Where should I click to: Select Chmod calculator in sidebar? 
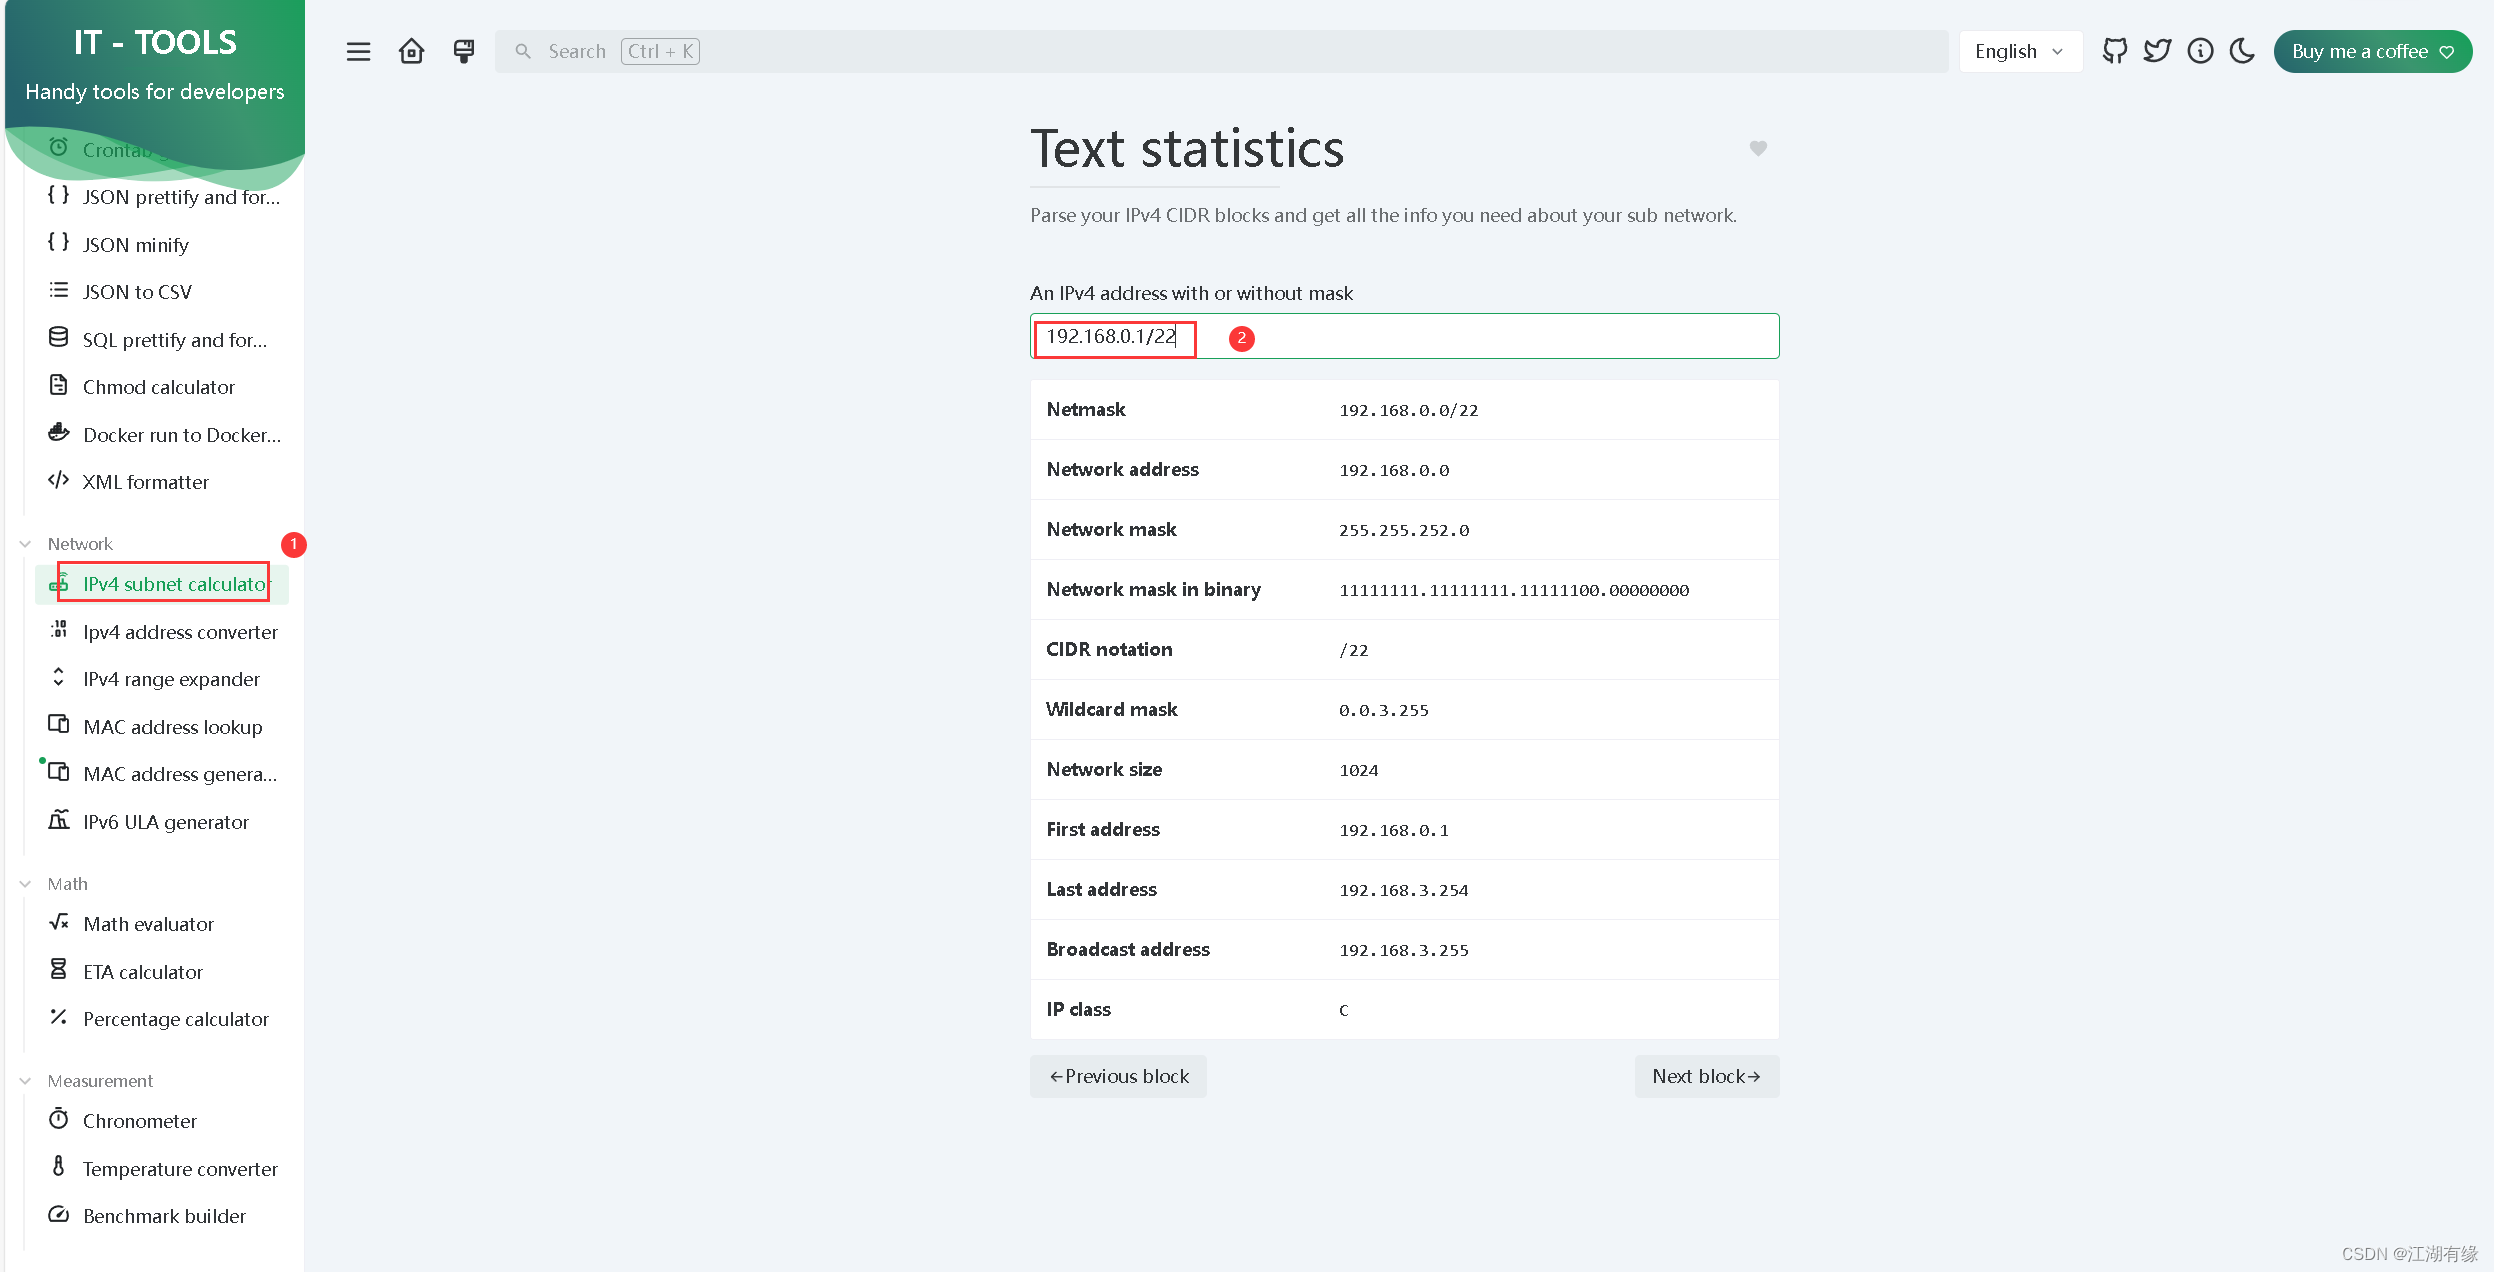[x=158, y=387]
